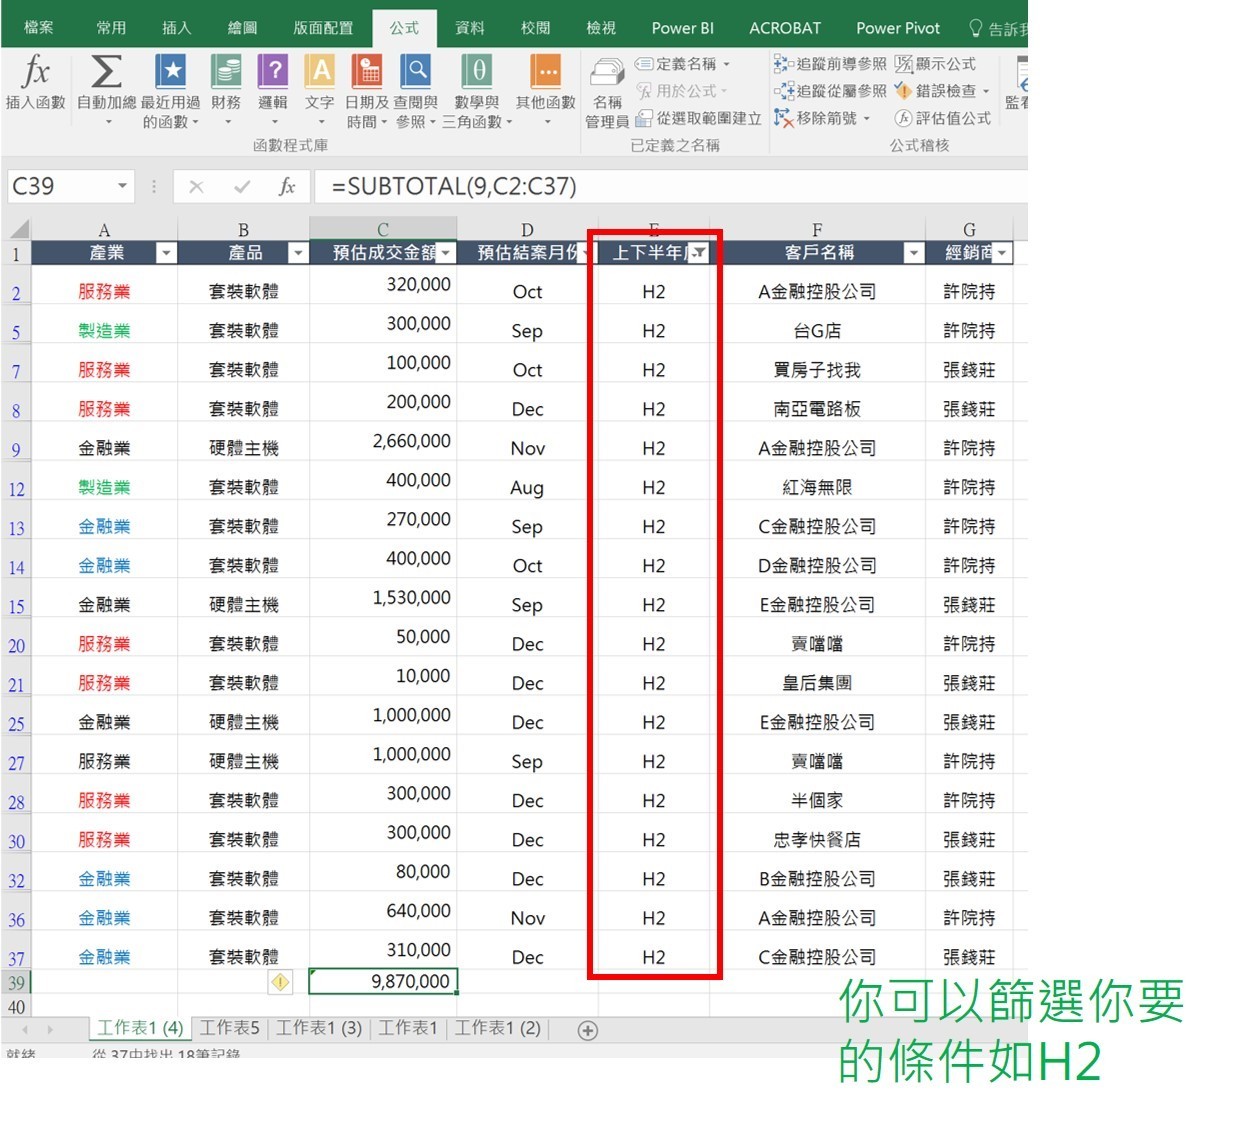Select active sheet tab 工作表1 (4)
This screenshot has height=1121, width=1235.
point(139,1028)
